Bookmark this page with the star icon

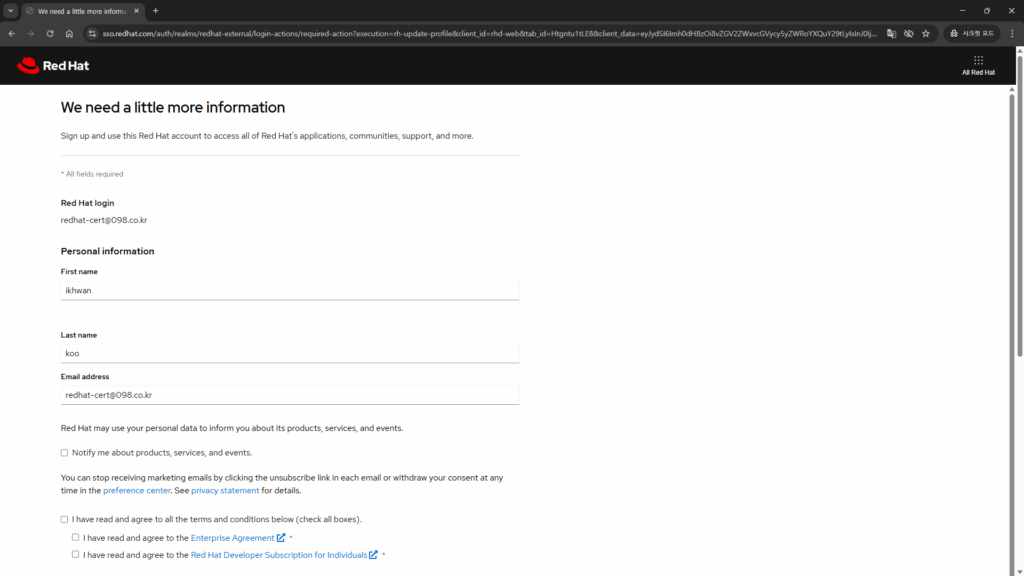(926, 33)
